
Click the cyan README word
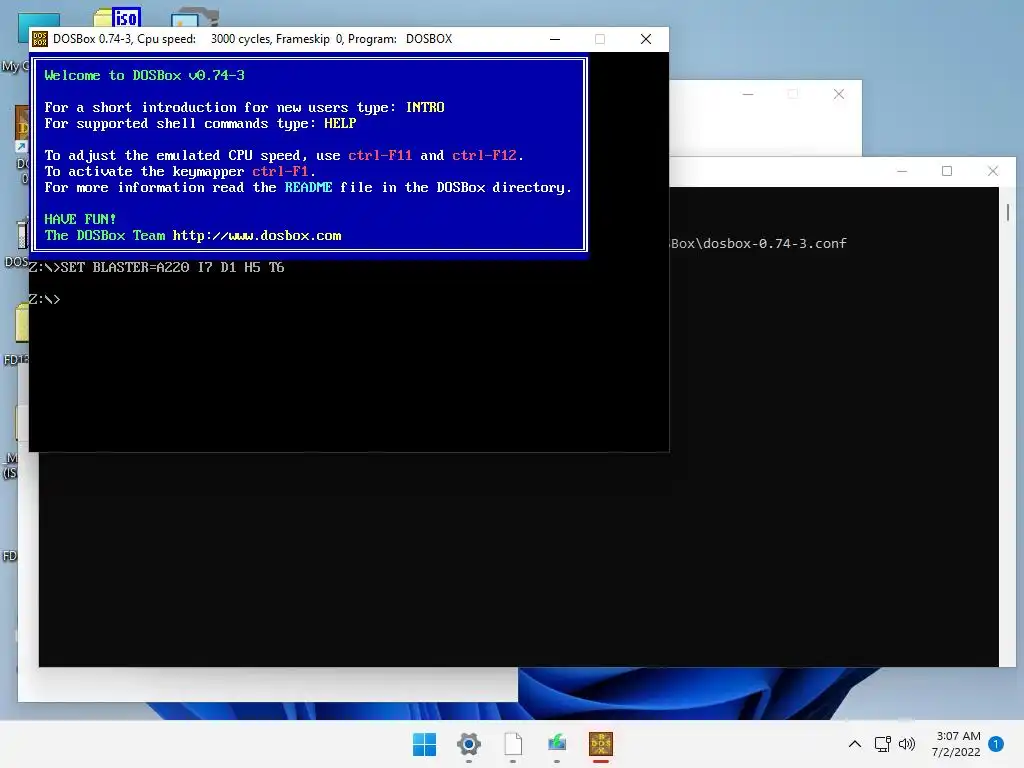(x=308, y=187)
